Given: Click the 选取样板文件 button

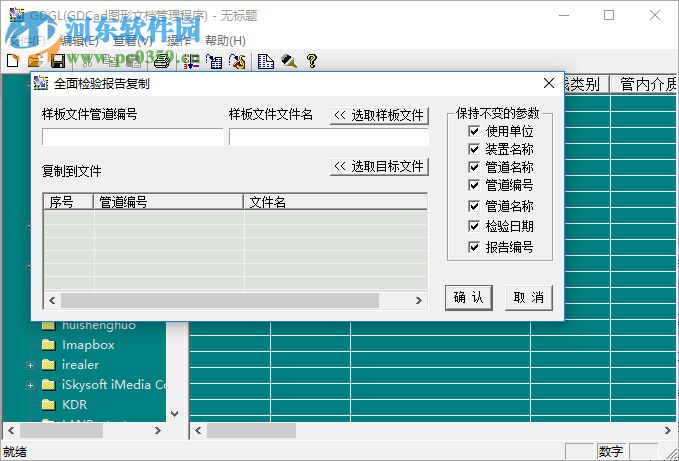Looking at the screenshot, I should pyautogui.click(x=379, y=116).
